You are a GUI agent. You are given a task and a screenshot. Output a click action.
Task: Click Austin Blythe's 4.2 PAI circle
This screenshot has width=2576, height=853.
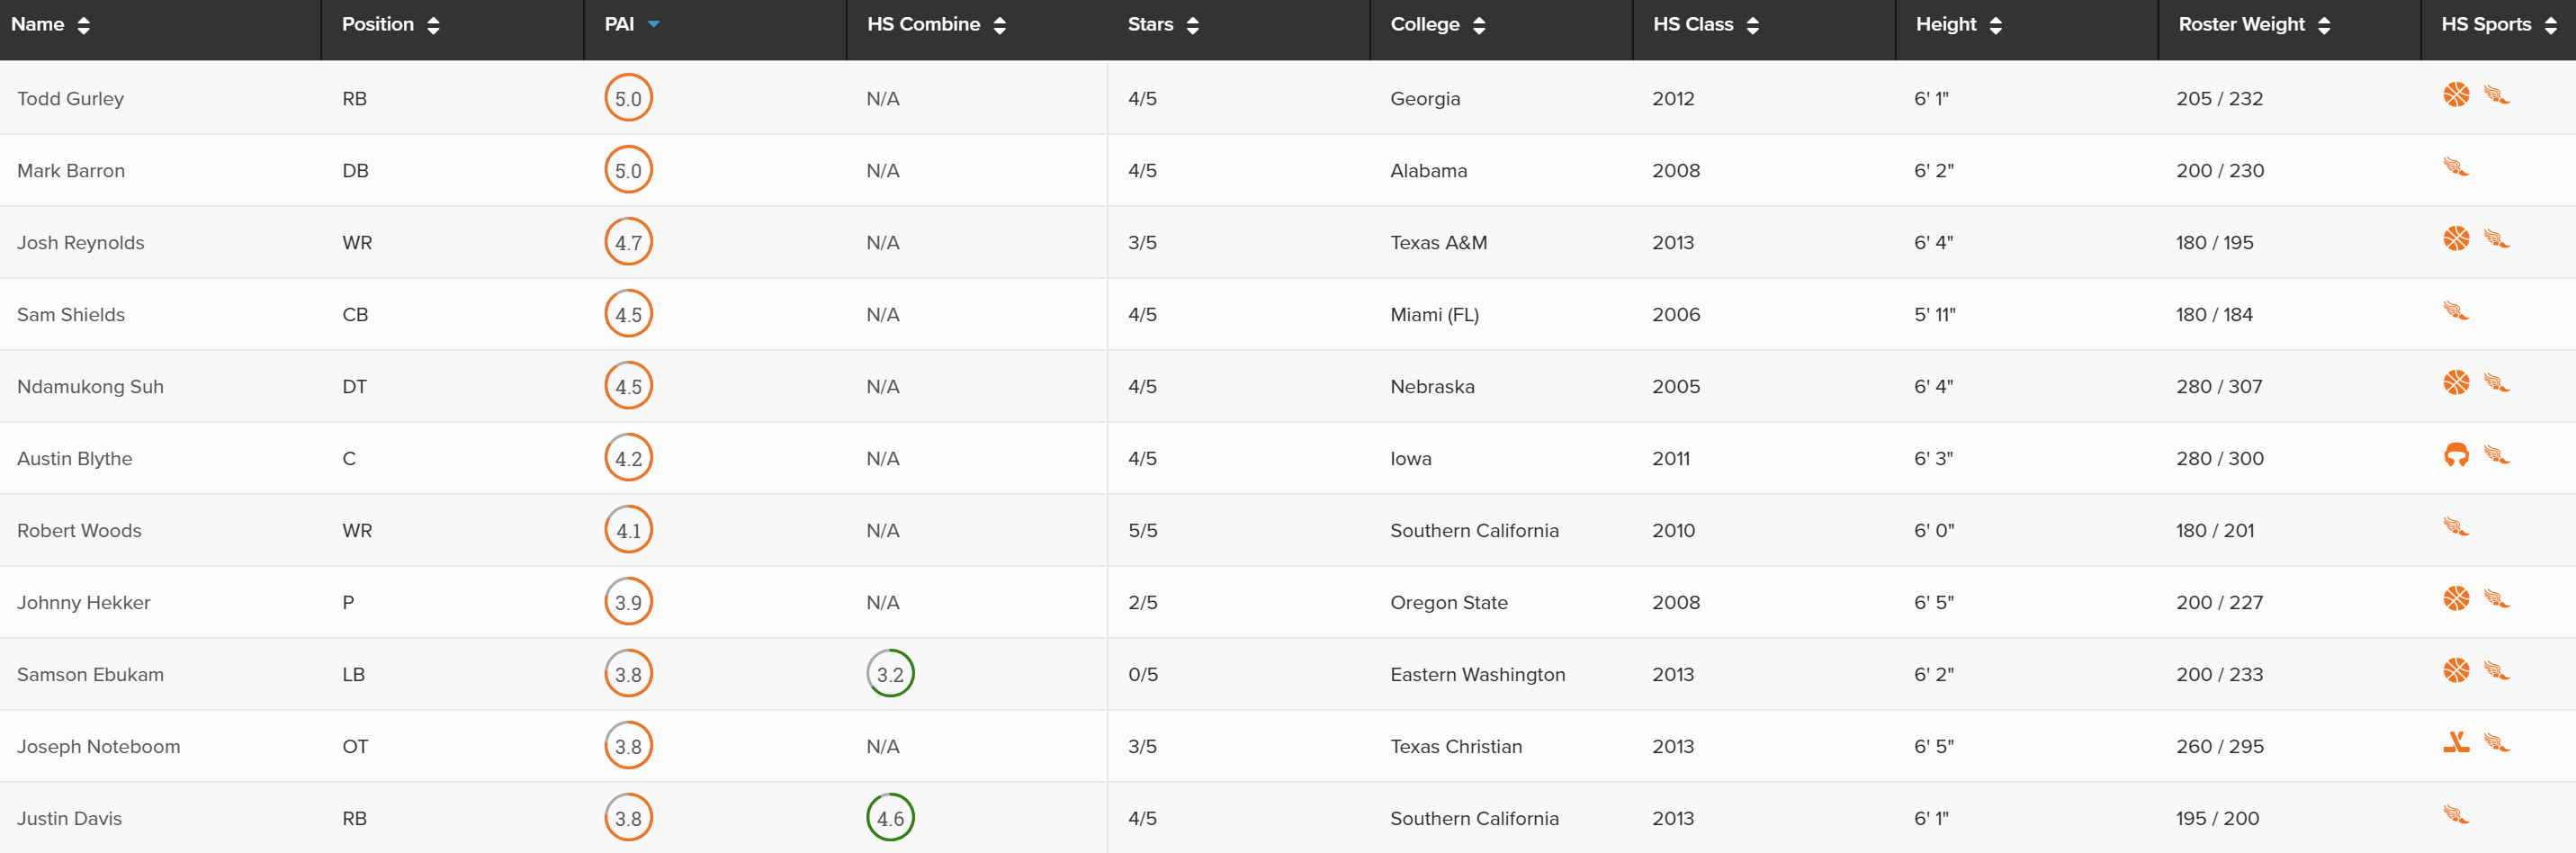[628, 458]
